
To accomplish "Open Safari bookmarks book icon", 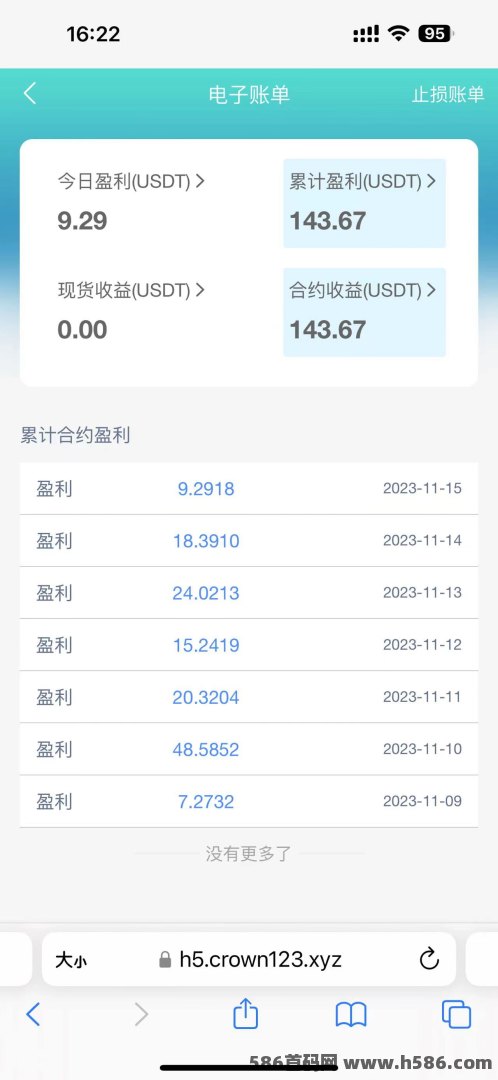I will (x=351, y=1015).
